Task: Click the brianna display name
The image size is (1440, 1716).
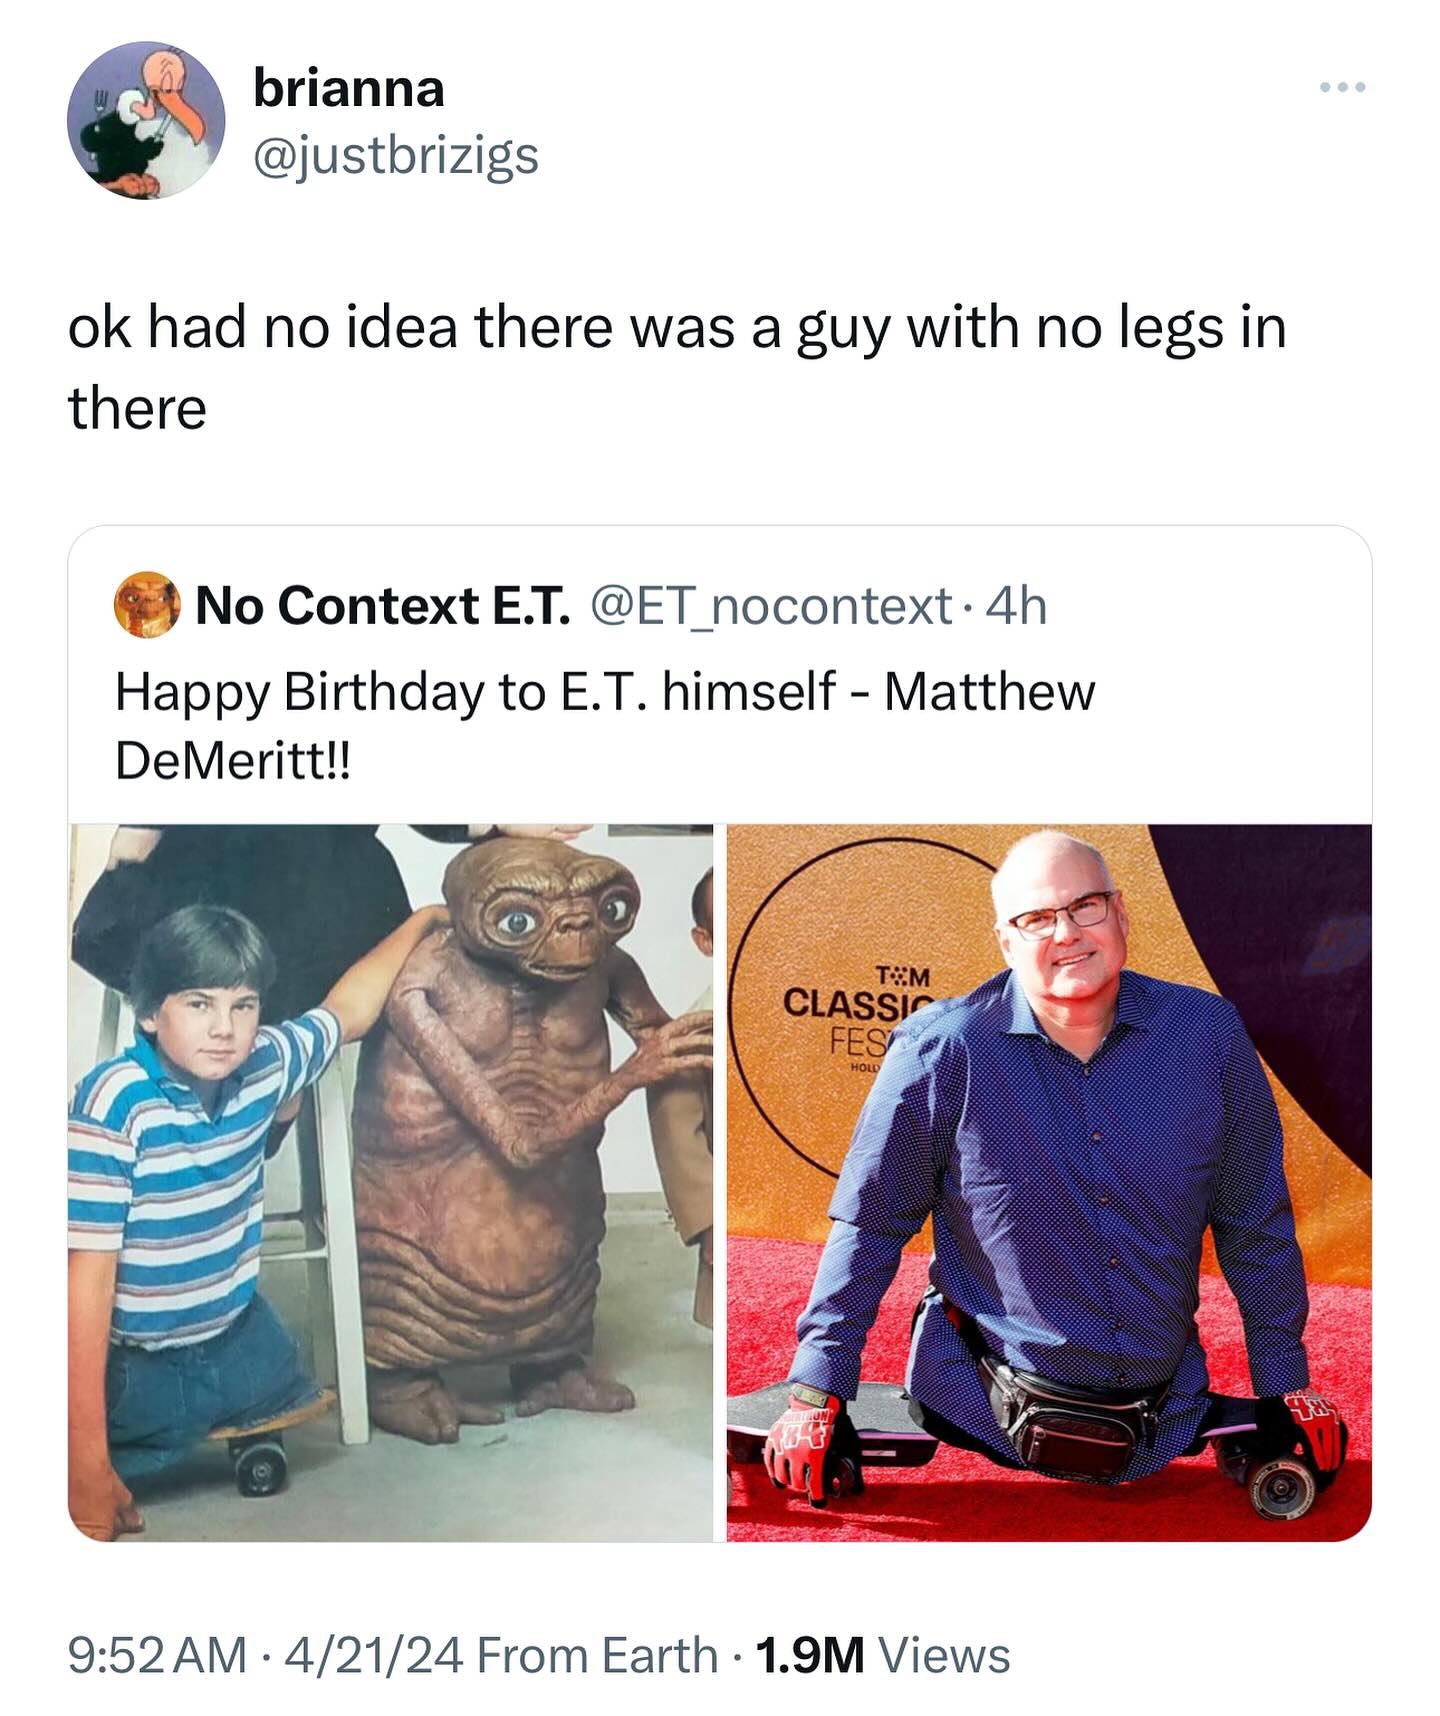Action: click(348, 88)
